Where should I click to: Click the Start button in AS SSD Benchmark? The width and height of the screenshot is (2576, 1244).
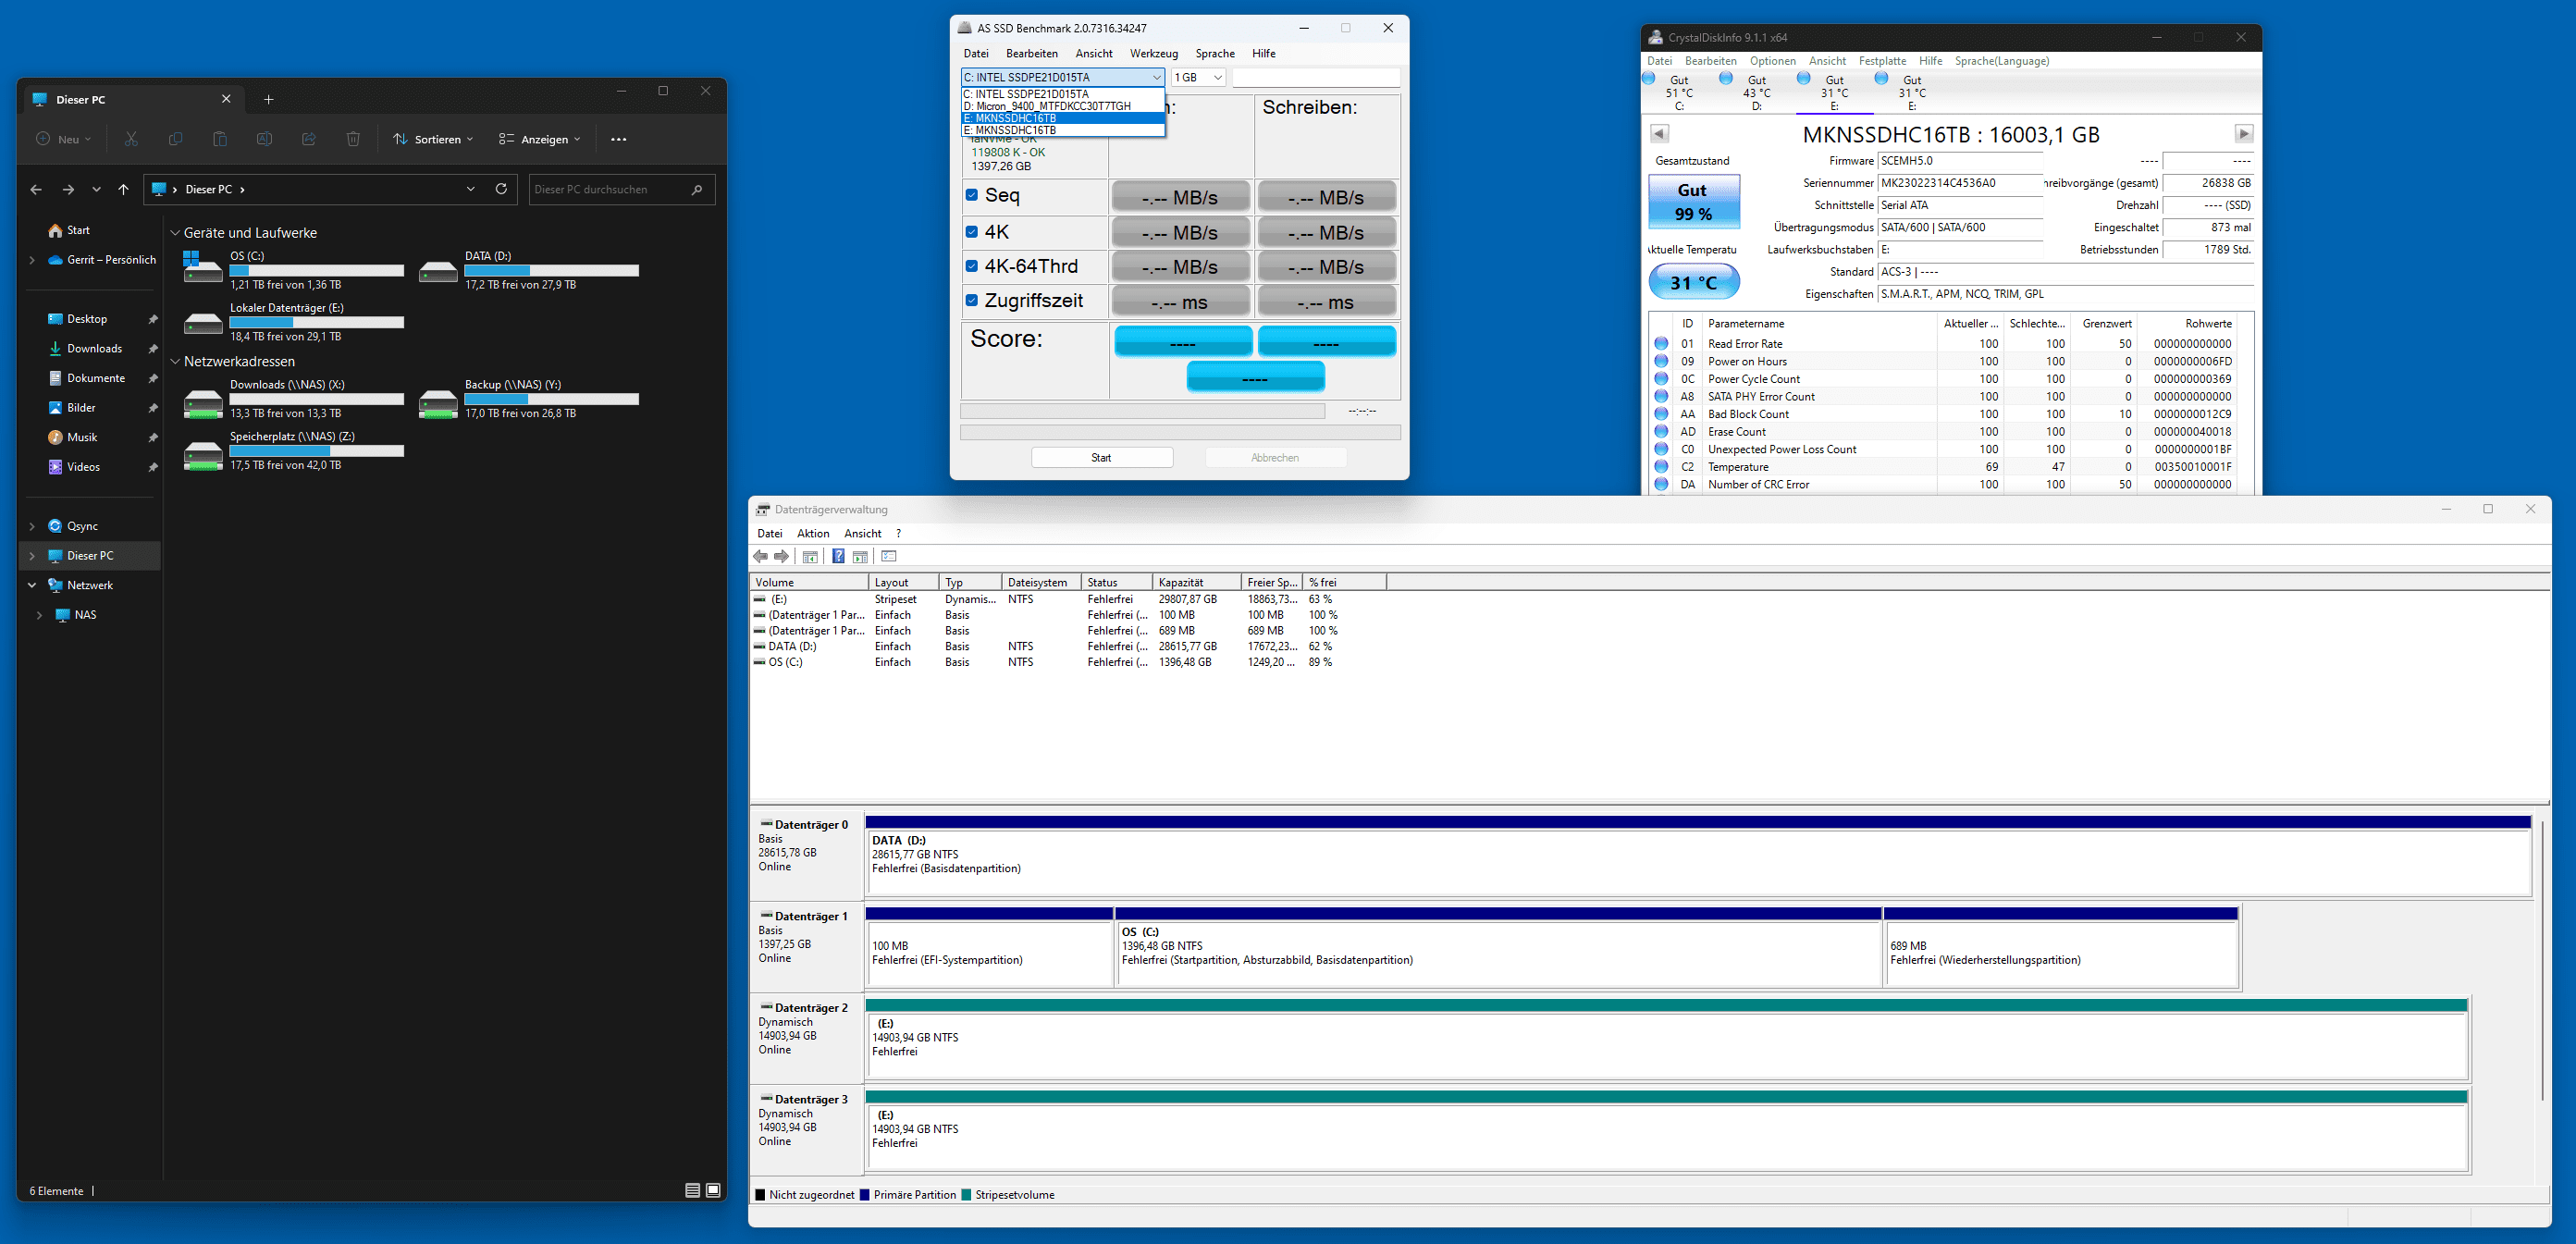[1102, 457]
